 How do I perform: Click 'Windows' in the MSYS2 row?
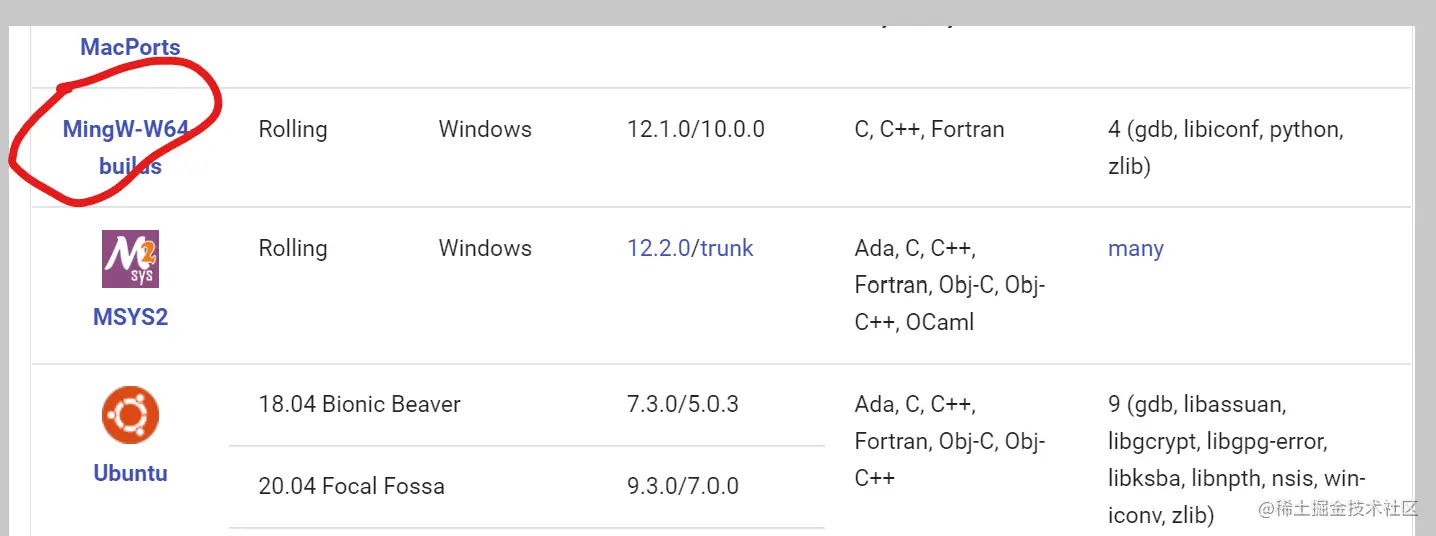[x=485, y=248]
